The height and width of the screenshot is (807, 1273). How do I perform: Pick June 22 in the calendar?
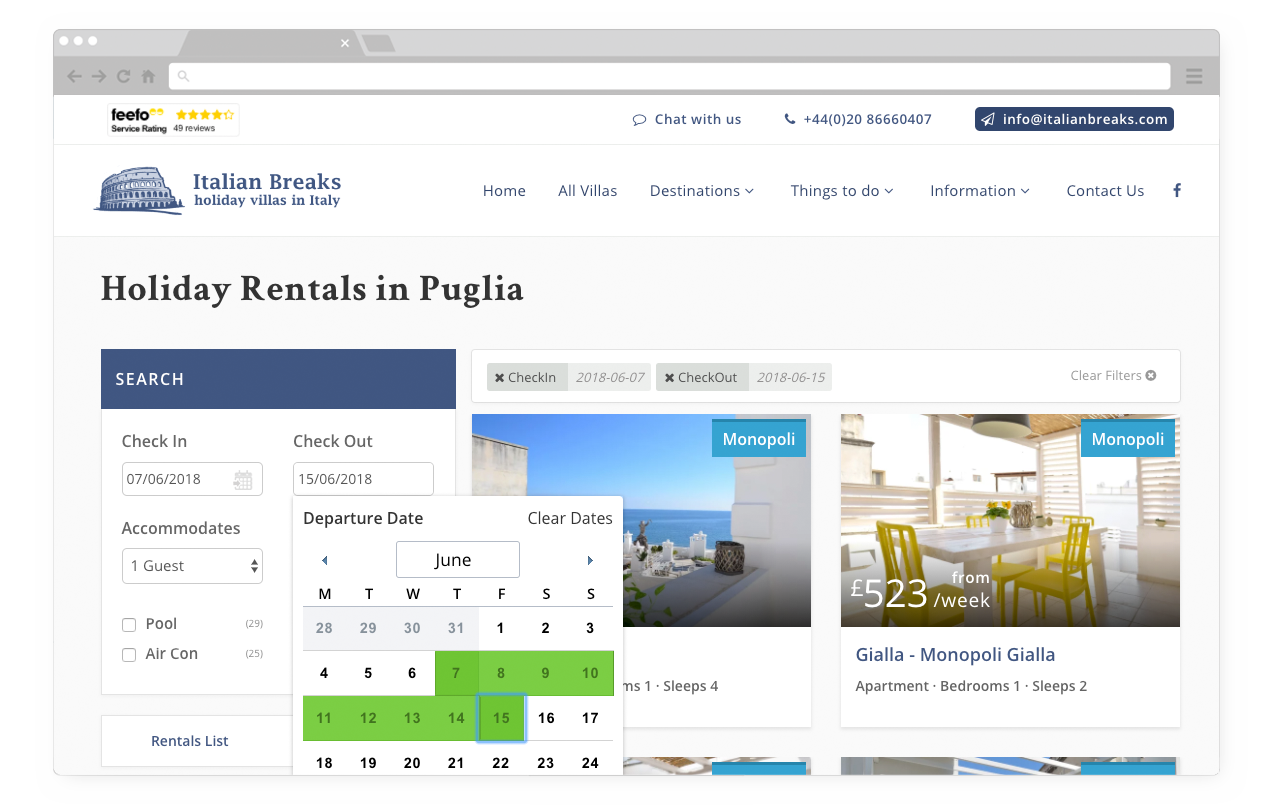point(501,763)
